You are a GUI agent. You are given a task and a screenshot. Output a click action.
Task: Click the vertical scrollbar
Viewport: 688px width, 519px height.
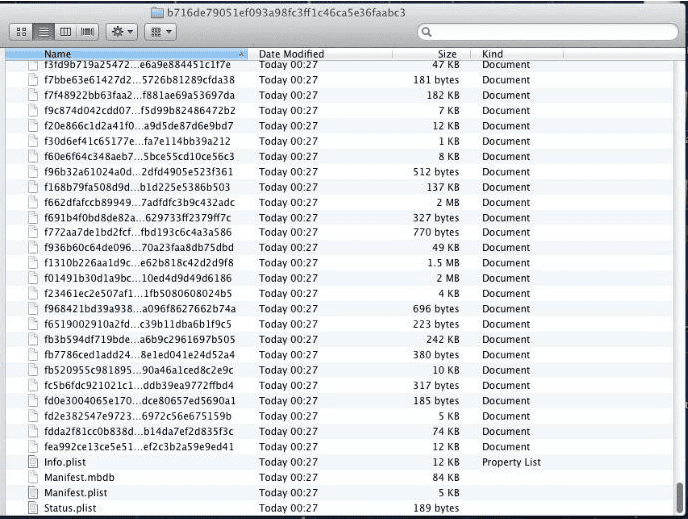click(682, 495)
